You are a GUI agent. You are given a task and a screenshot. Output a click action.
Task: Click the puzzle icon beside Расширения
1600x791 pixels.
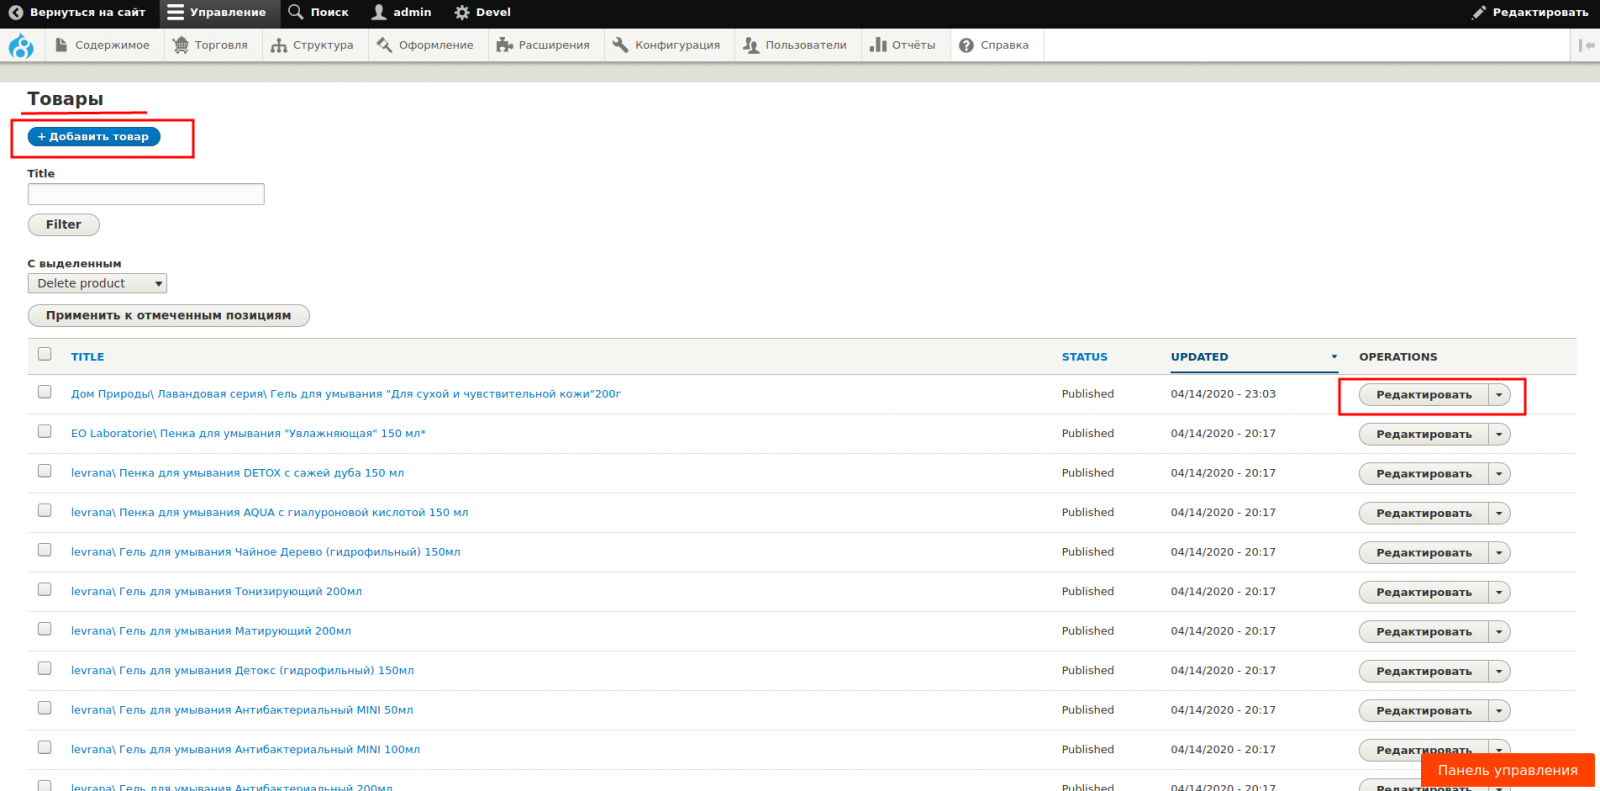(504, 45)
